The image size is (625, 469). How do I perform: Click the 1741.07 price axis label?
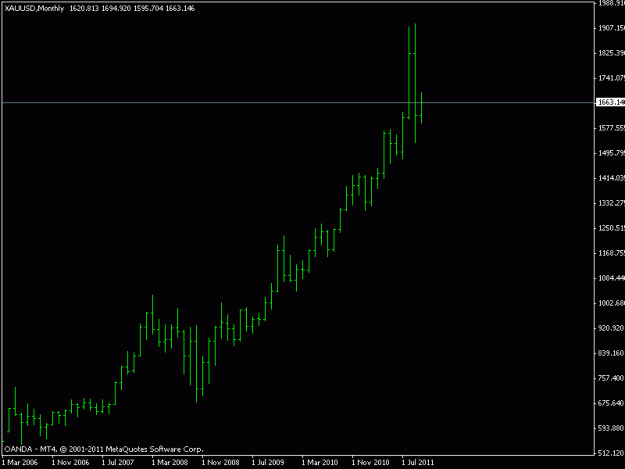[611, 78]
